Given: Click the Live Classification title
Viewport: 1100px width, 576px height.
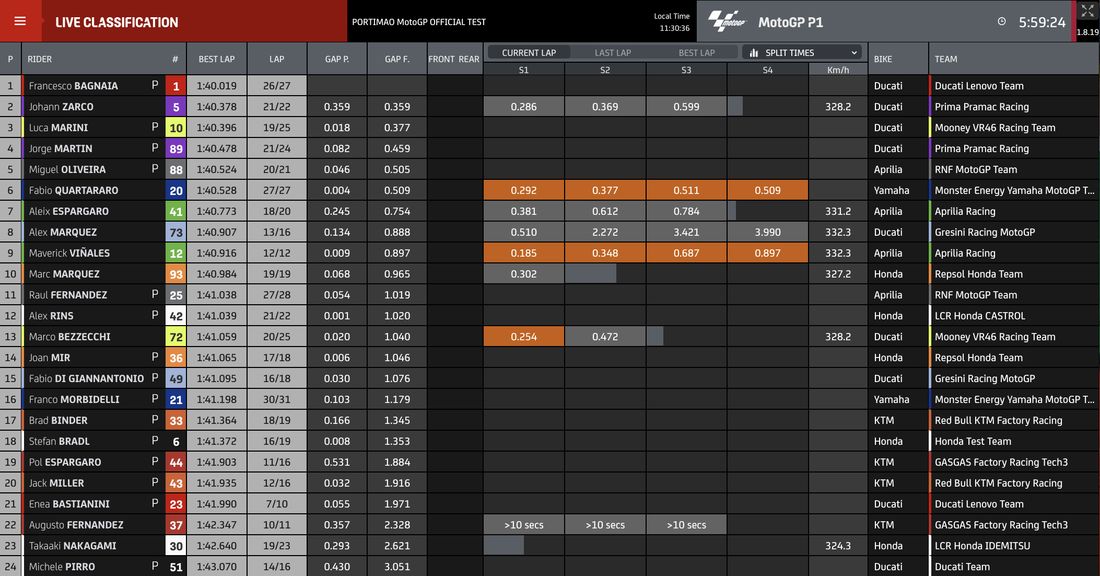Looking at the screenshot, I should (116, 22).
